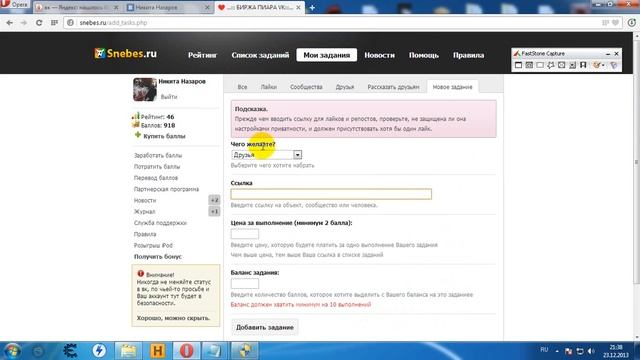Select the Новое задание tab

452,87
